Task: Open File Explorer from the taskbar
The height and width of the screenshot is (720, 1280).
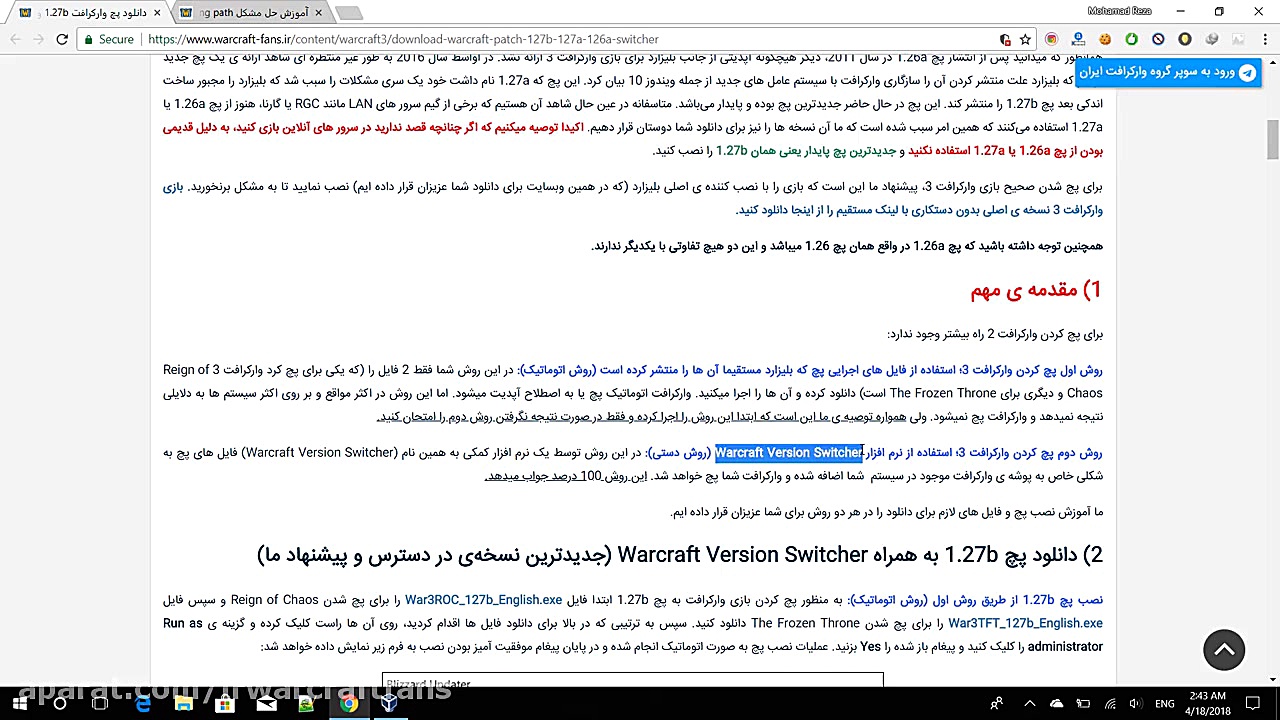Action: point(184,703)
